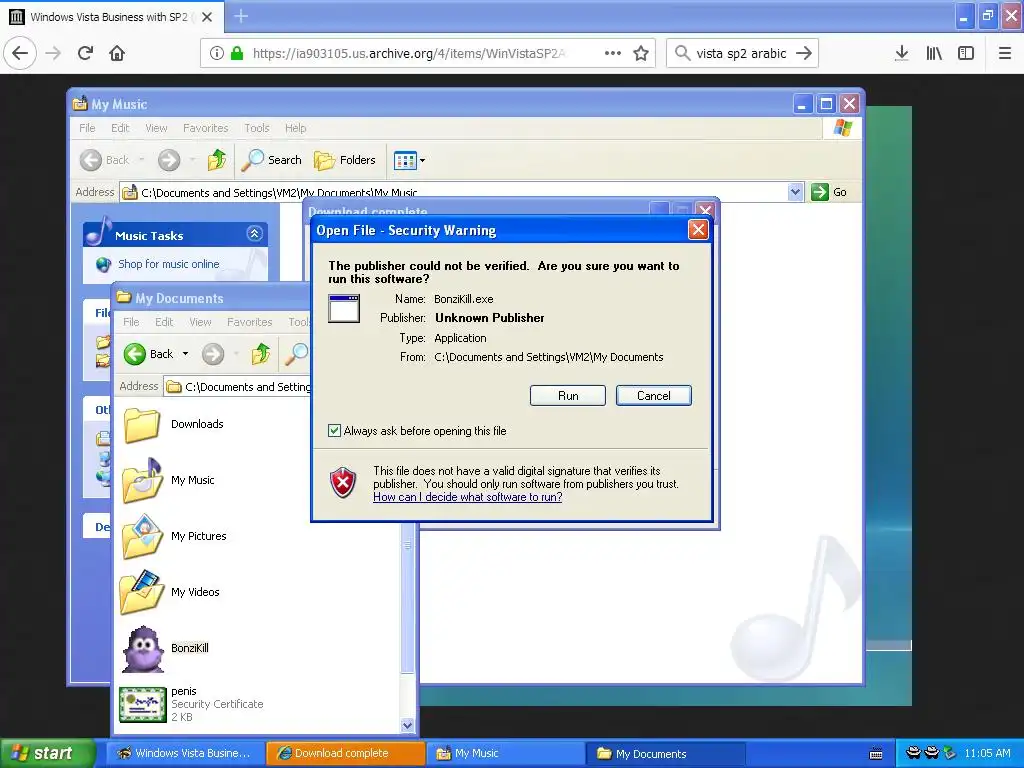1024x768 pixels.
Task: Click Search in My Music toolbar
Action: click(x=272, y=160)
